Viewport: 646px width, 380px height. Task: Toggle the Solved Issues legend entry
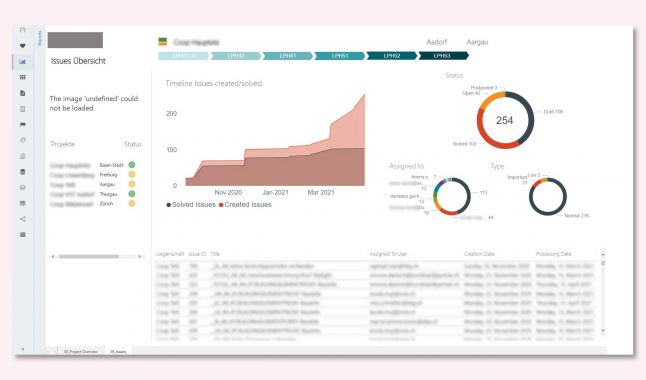[x=191, y=204]
